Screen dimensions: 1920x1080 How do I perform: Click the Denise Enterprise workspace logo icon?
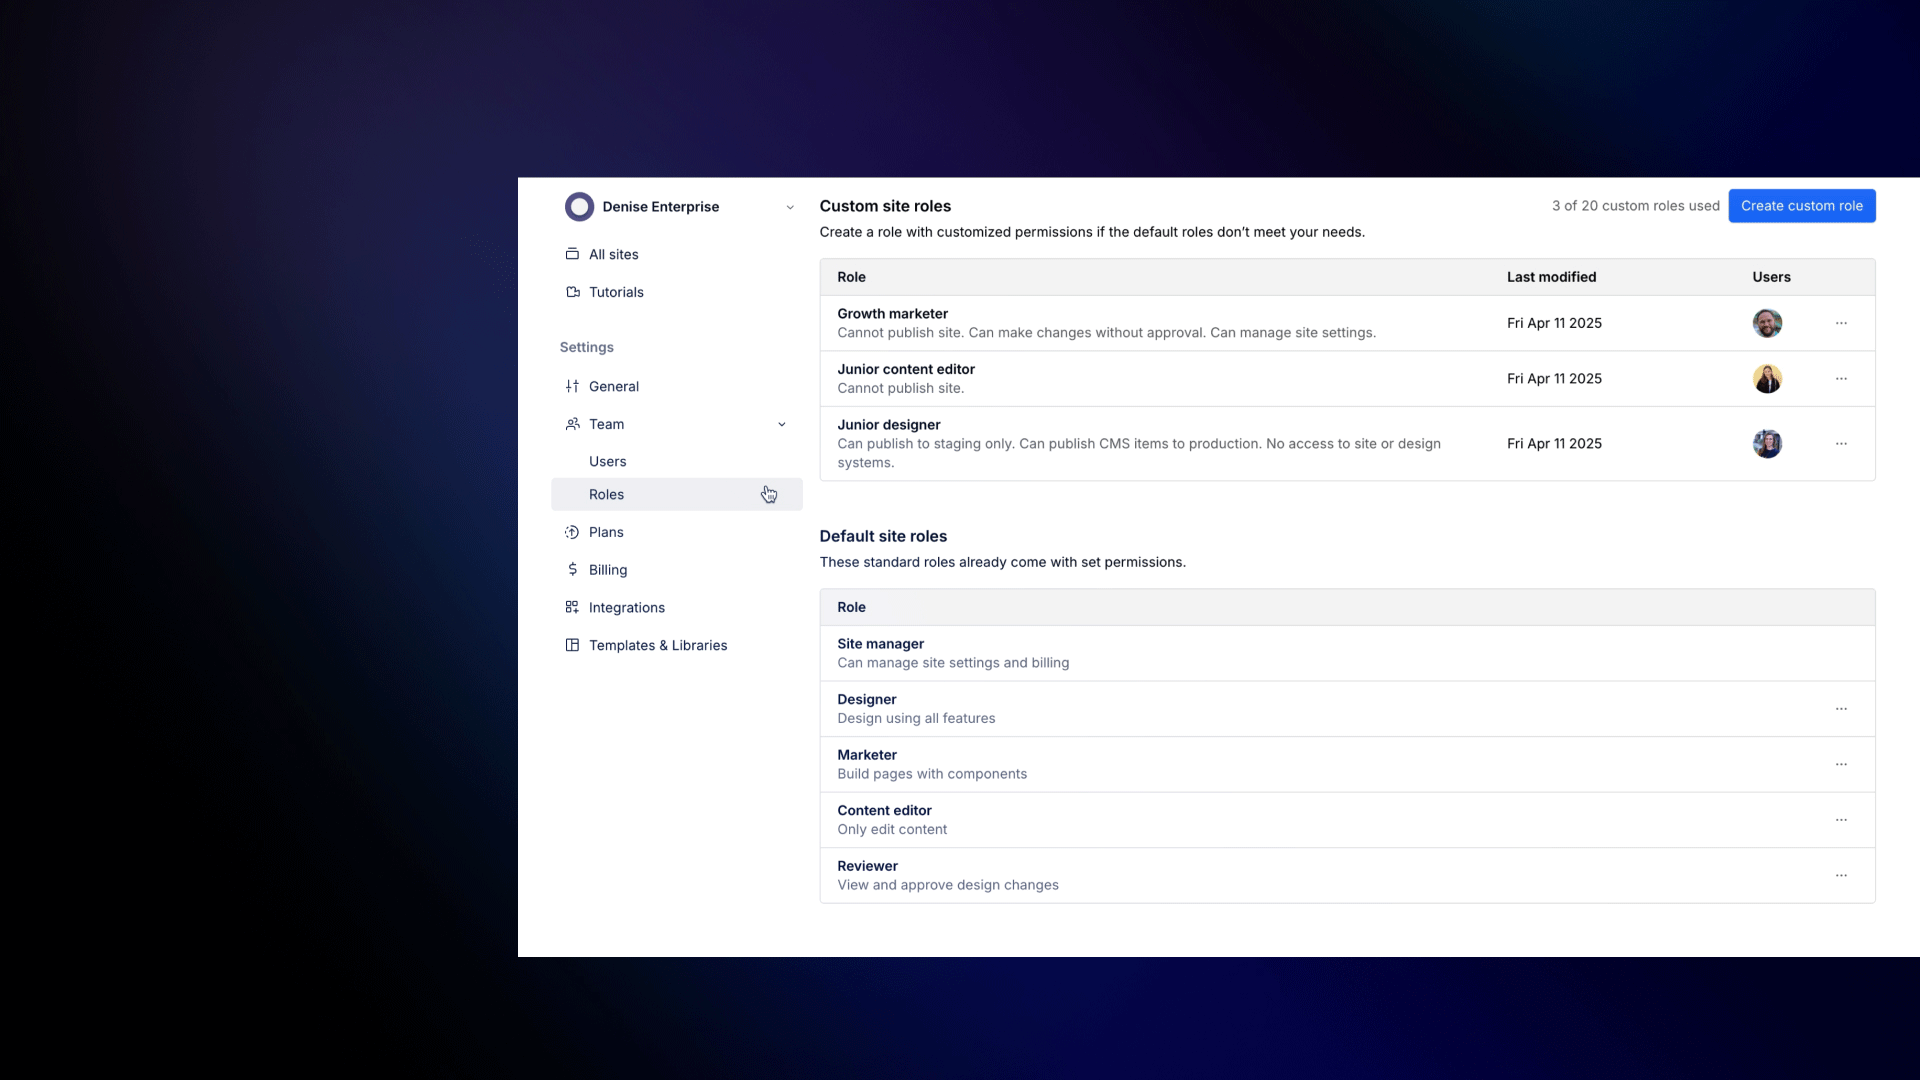tap(579, 207)
